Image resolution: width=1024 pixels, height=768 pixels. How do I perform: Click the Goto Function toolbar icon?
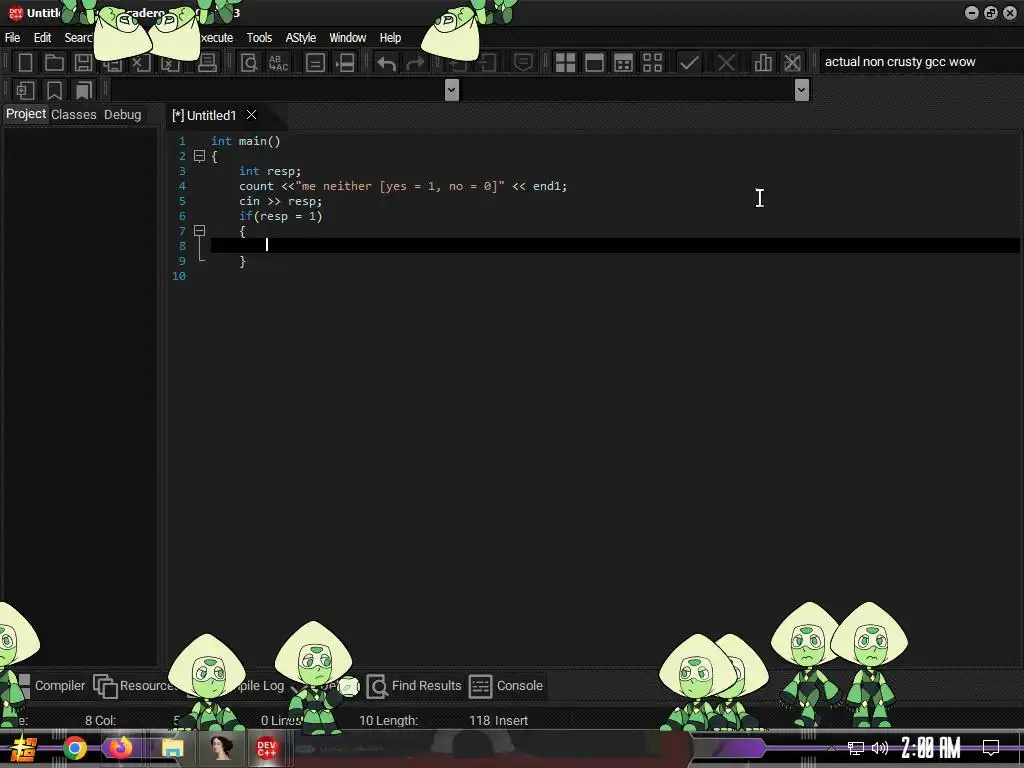(x=315, y=63)
